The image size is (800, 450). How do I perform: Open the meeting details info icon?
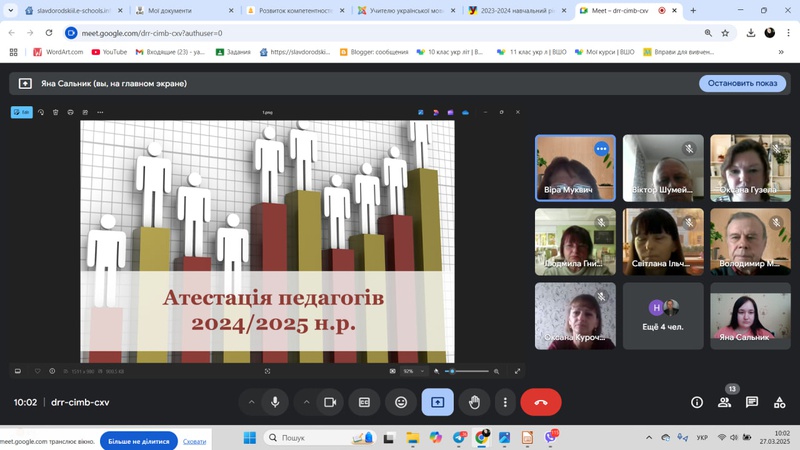coord(697,402)
